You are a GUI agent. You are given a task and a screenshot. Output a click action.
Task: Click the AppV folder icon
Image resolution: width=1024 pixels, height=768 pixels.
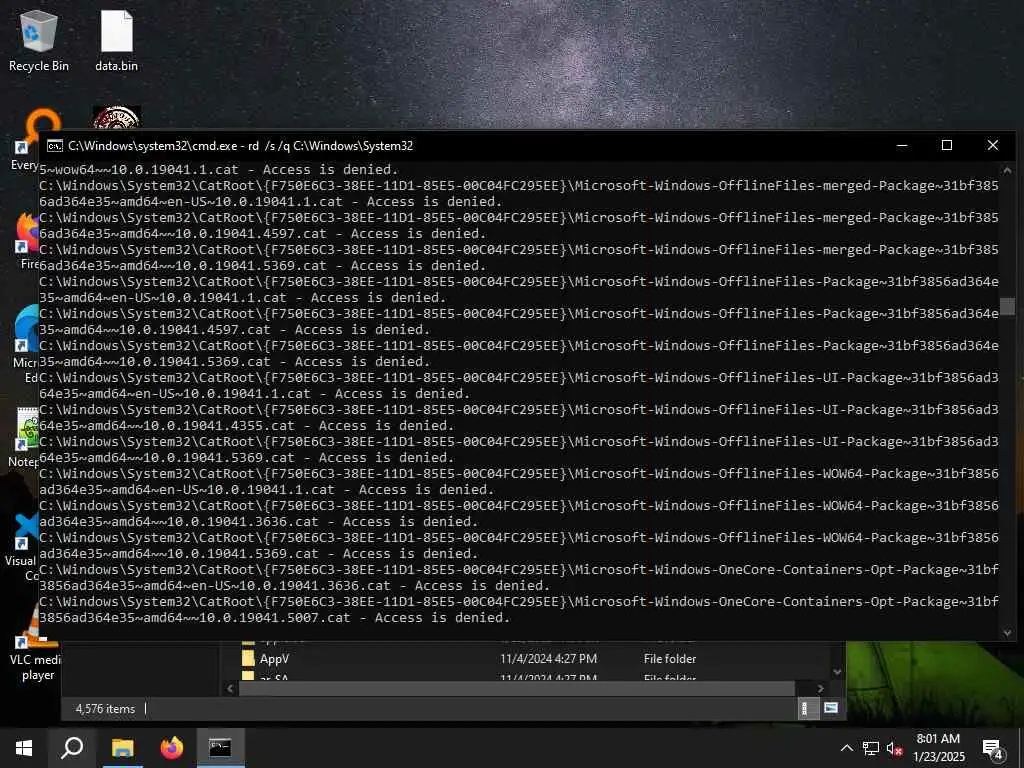pos(248,658)
